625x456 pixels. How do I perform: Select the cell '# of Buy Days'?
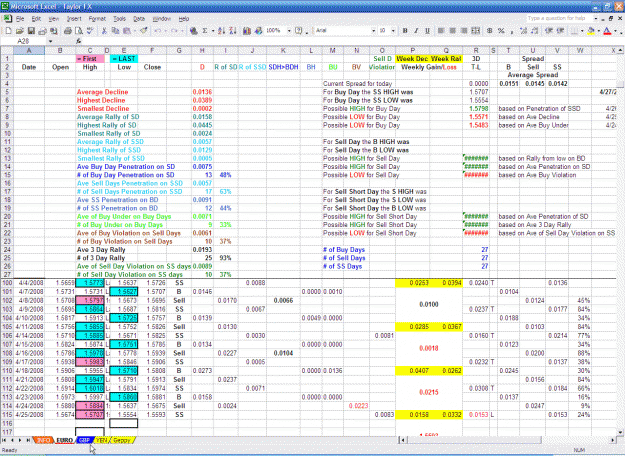344,250
